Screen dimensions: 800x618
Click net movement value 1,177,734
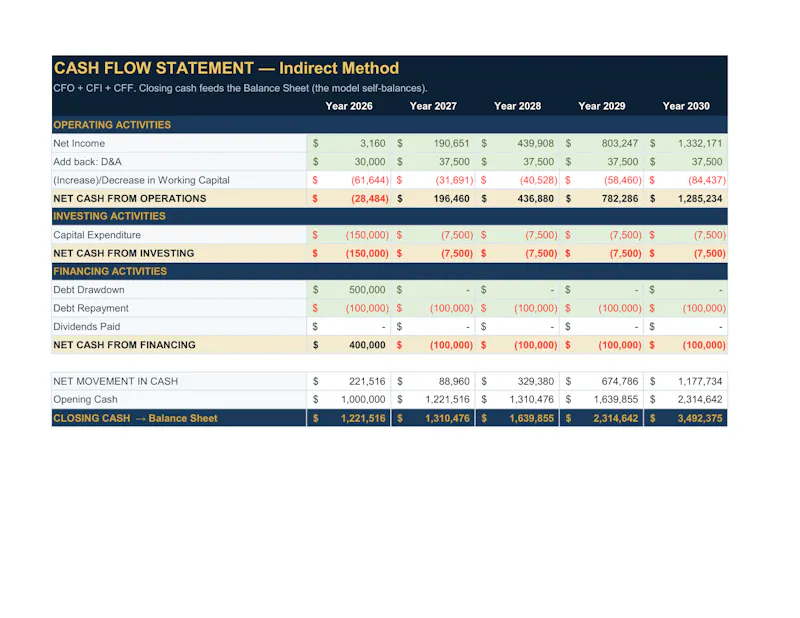click(x=700, y=382)
